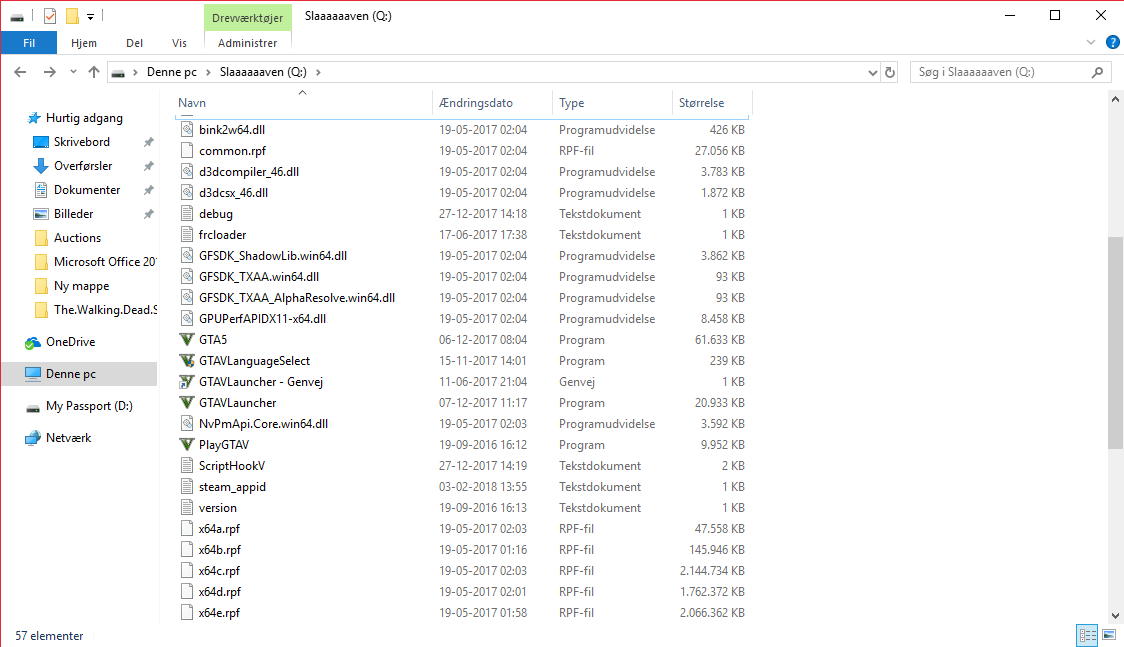Click Denne pc in the breadcrumb path
1124x647 pixels.
pyautogui.click(x=171, y=72)
